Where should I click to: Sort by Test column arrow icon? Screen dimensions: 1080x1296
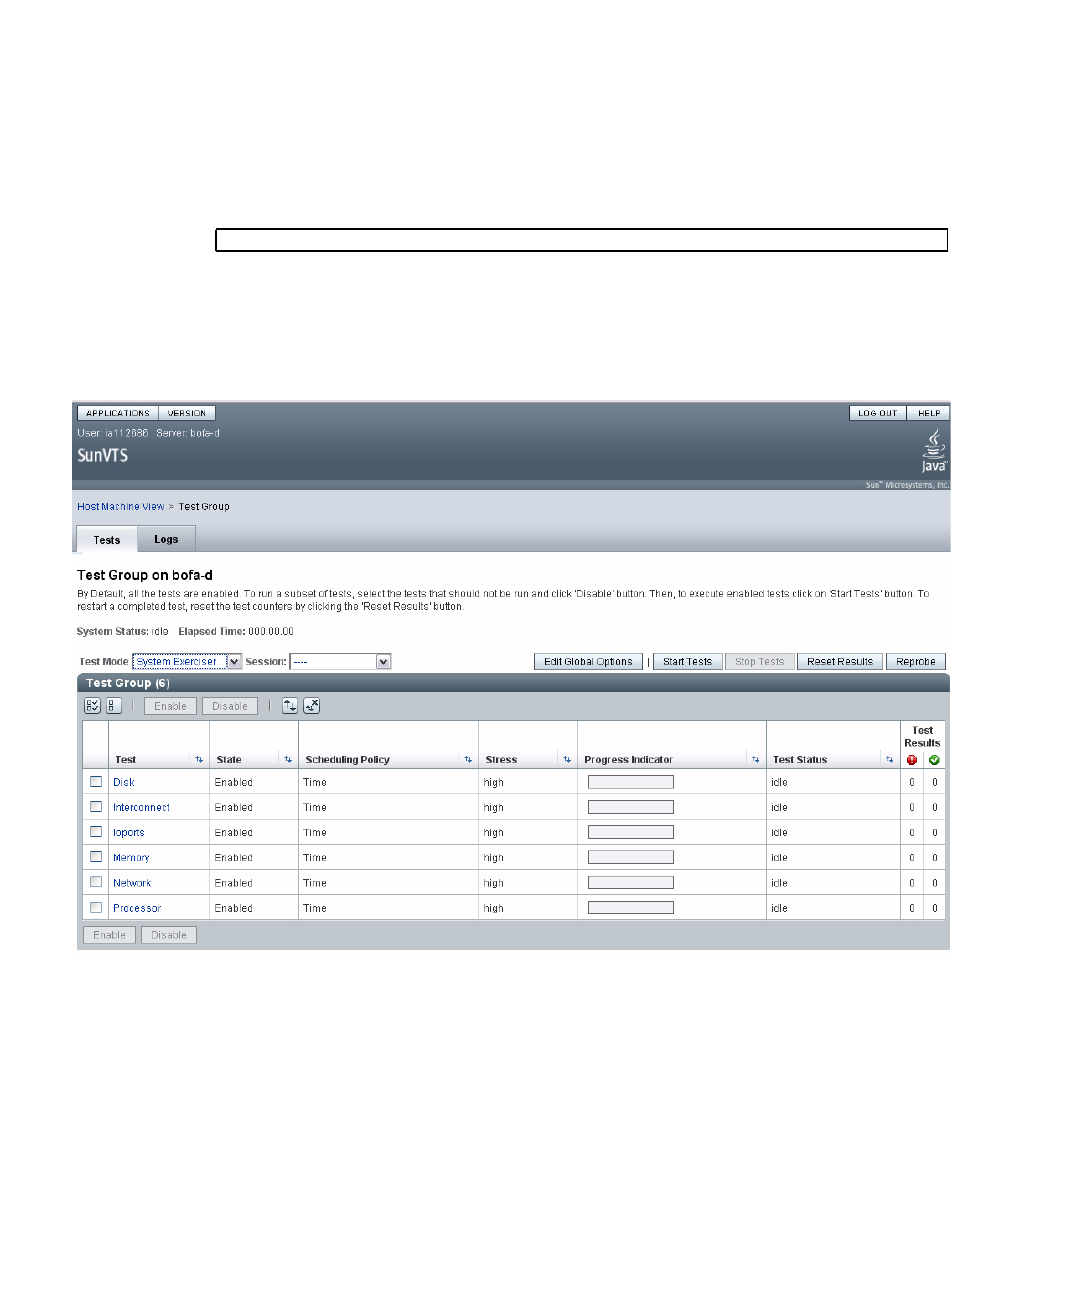click(x=199, y=760)
